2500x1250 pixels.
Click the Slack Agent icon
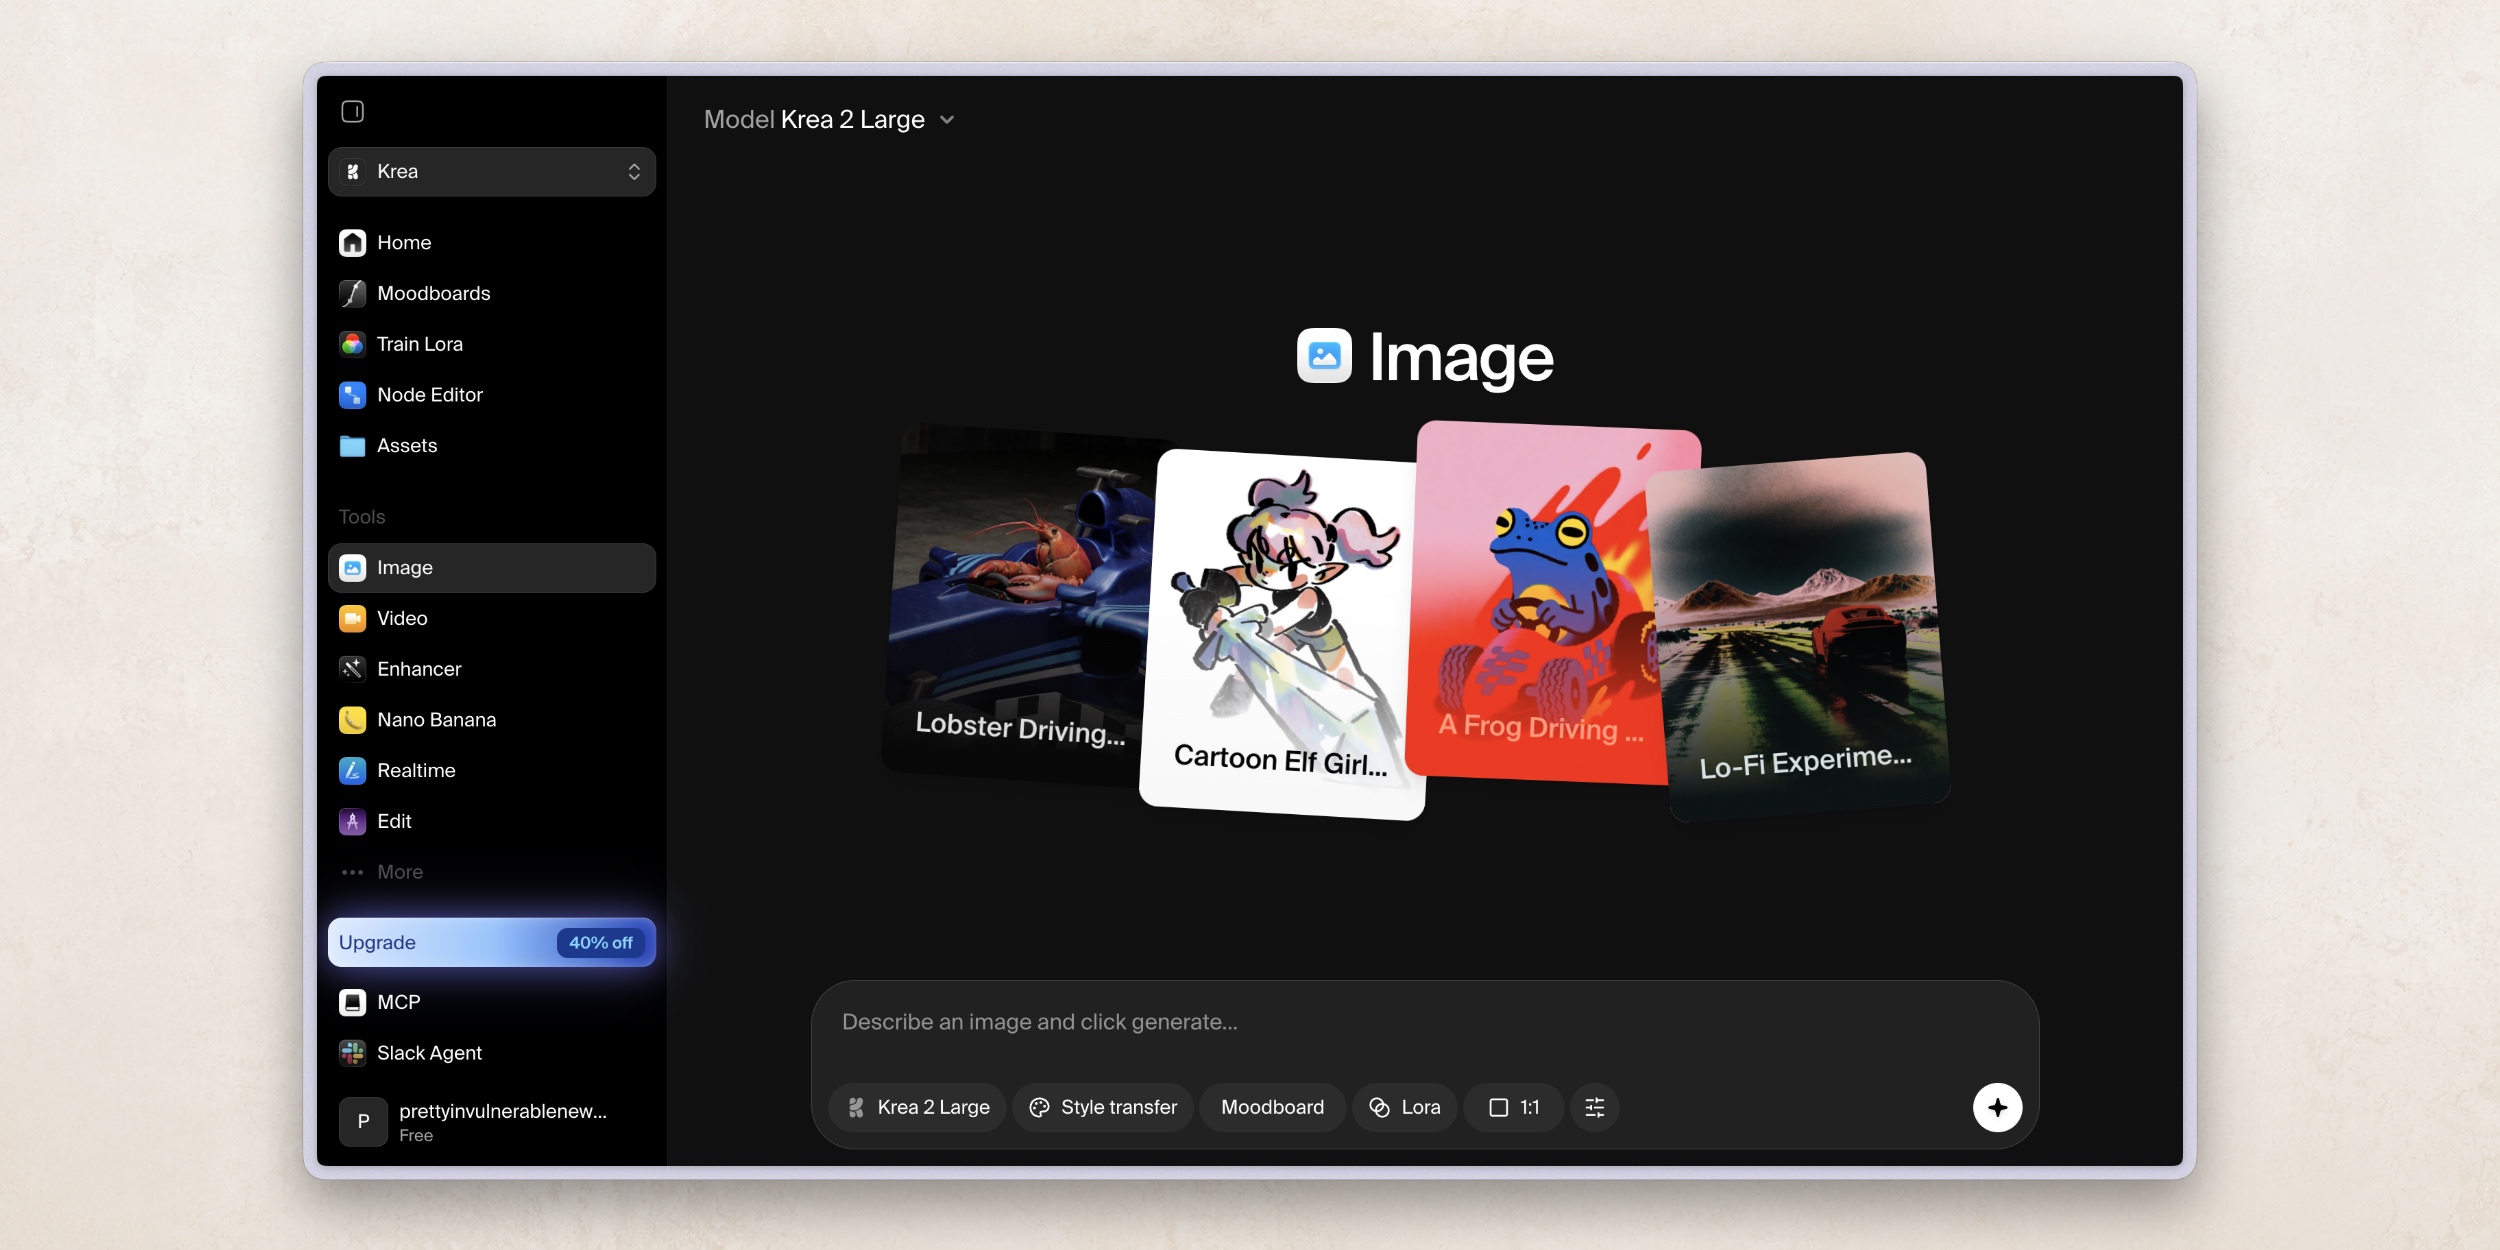(x=352, y=1053)
